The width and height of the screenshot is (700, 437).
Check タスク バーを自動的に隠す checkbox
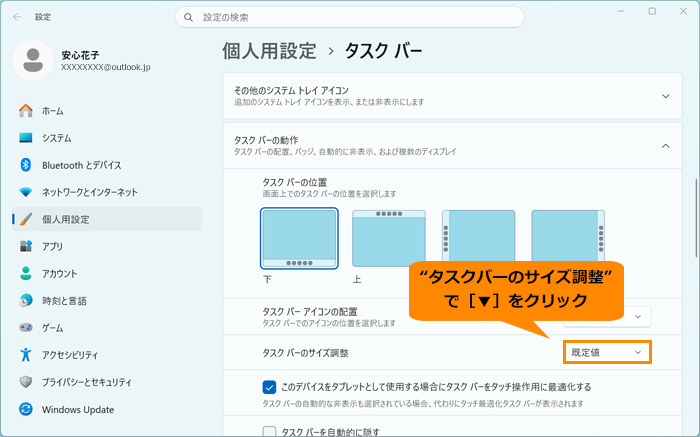[x=269, y=432]
